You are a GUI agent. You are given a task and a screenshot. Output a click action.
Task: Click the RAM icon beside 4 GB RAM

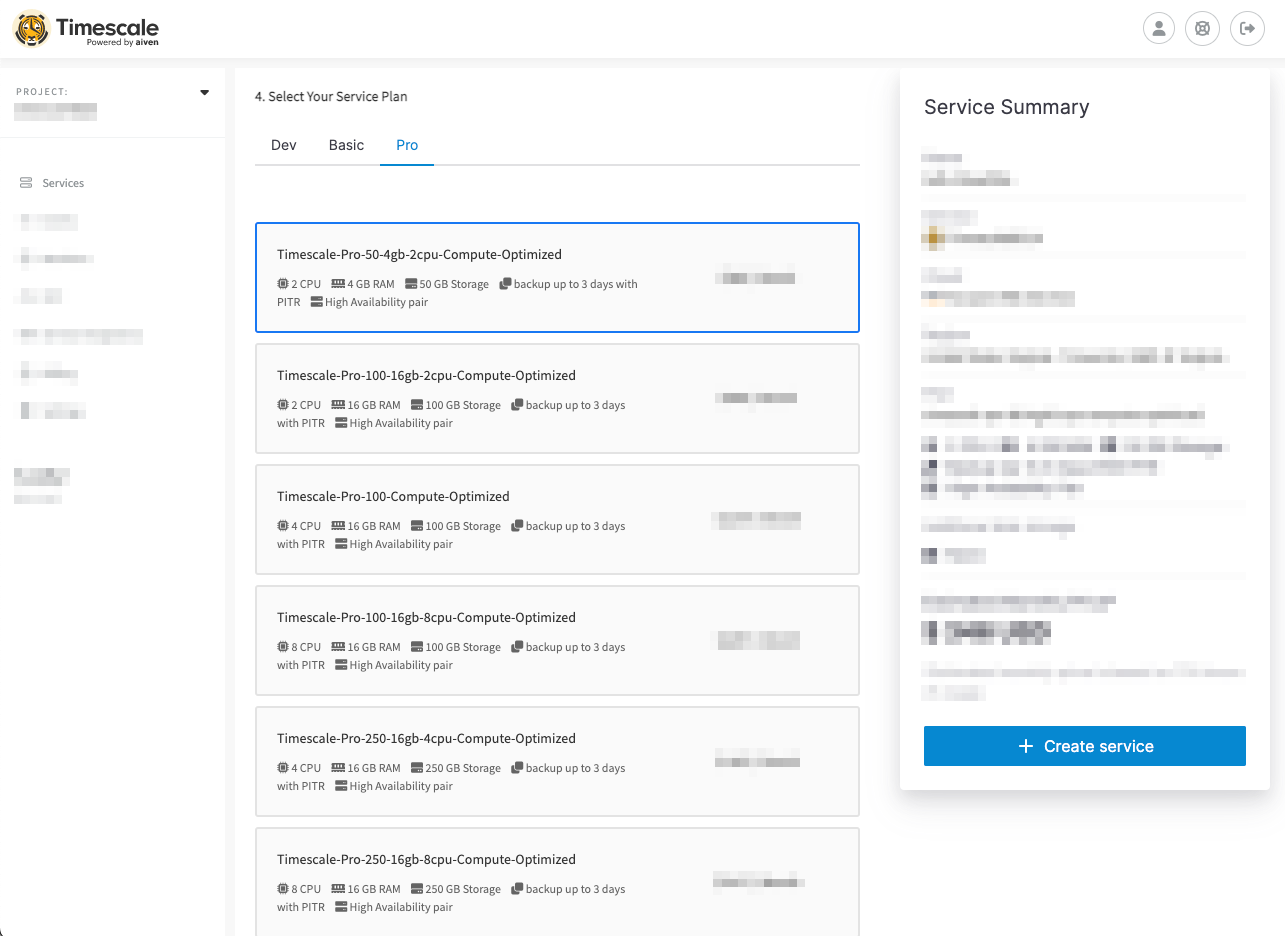point(338,284)
